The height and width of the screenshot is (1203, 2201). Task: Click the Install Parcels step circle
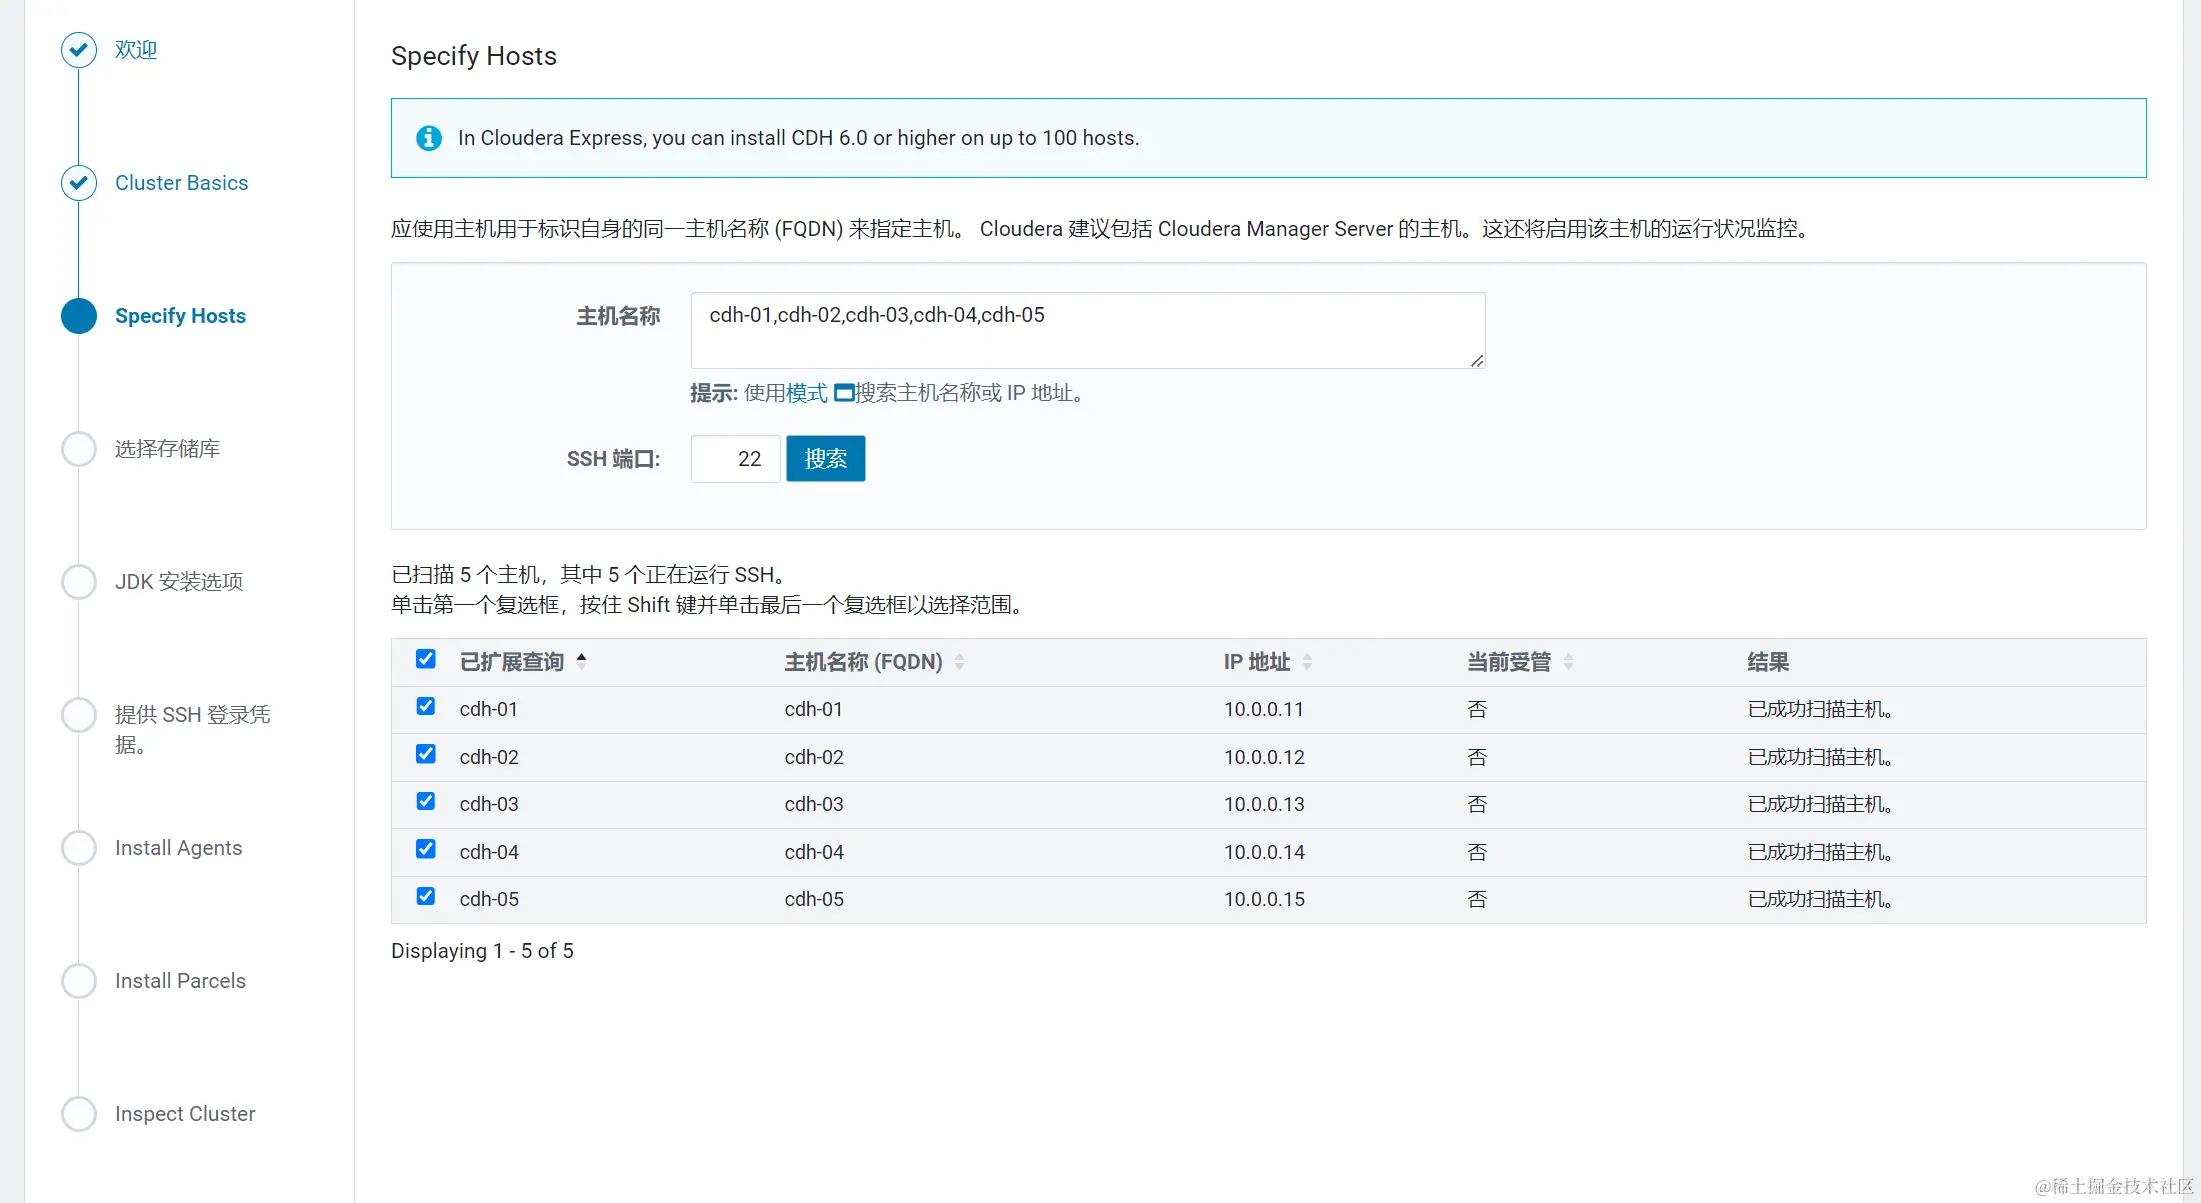(79, 981)
